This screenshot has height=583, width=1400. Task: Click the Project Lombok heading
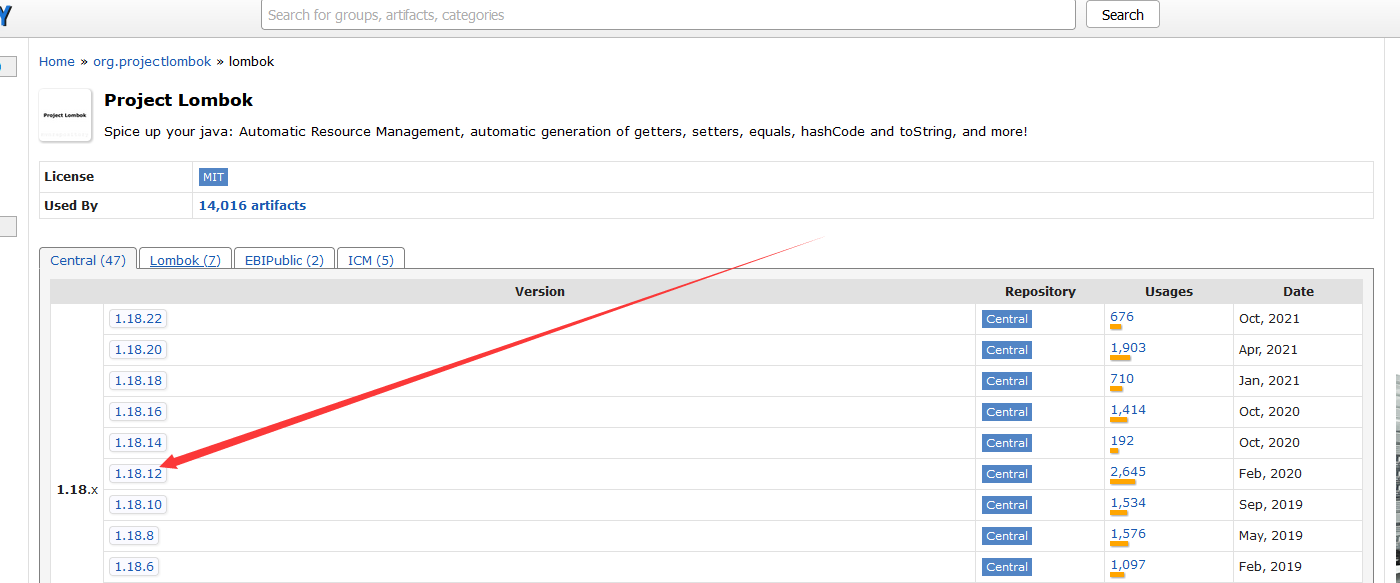pyautogui.click(x=179, y=100)
